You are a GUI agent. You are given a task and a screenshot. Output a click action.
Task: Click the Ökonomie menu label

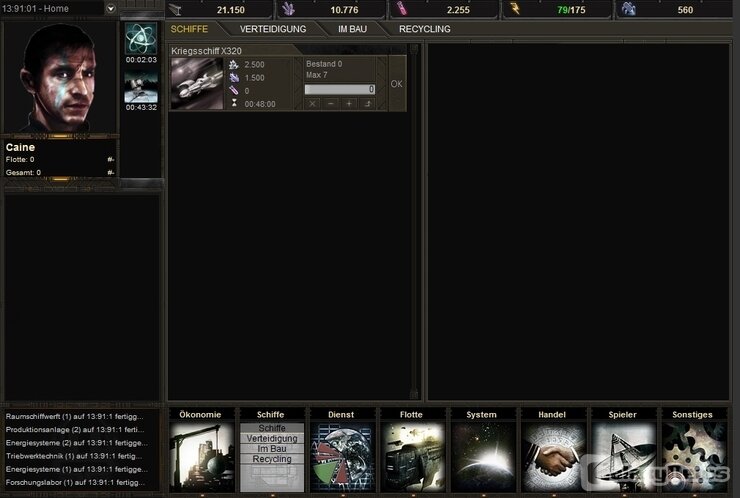(200, 415)
